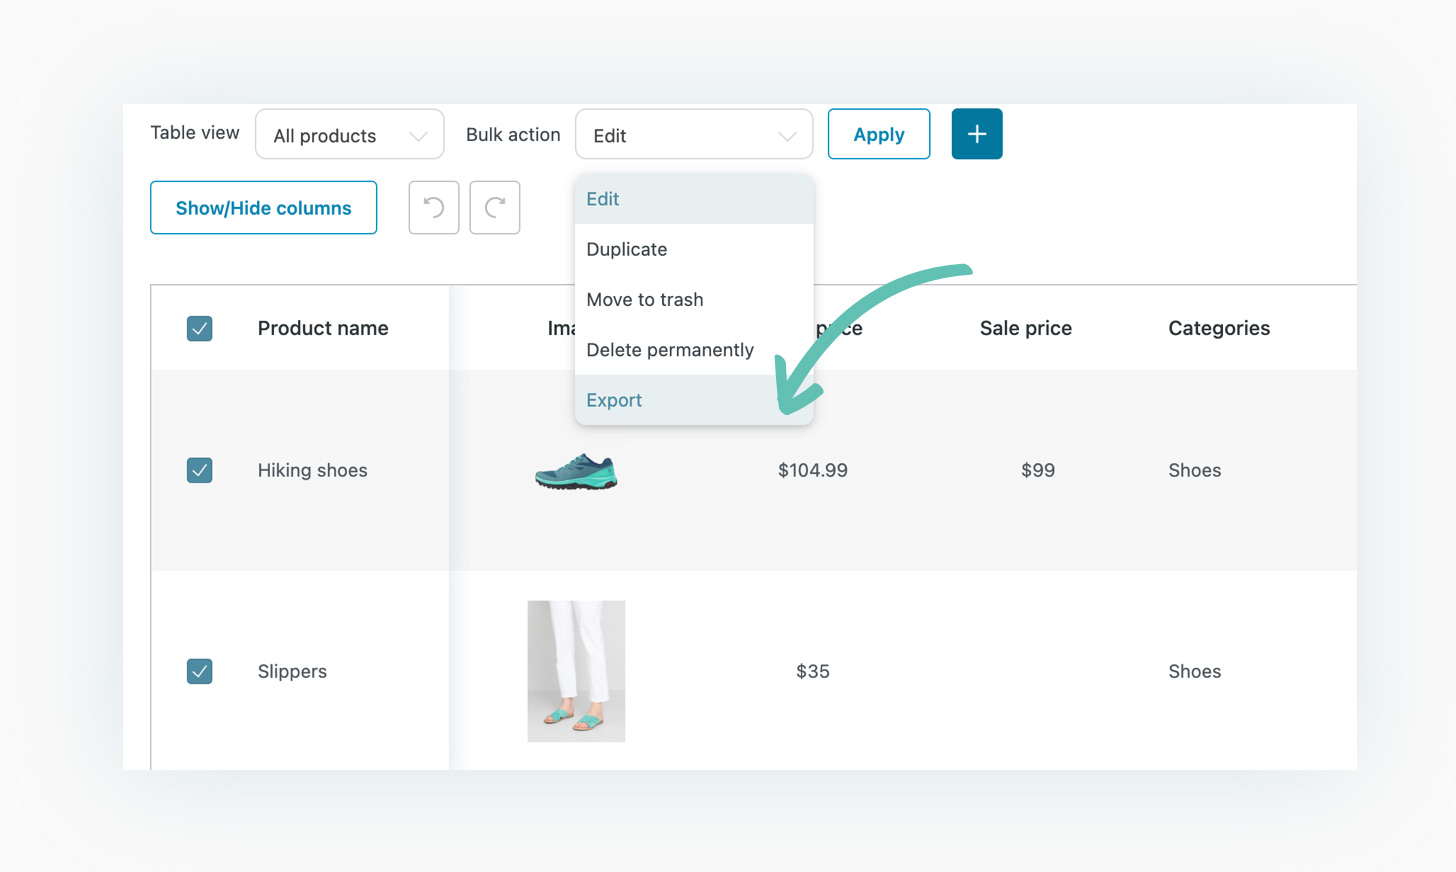Click the Apply button
1456x872 pixels.
coord(879,134)
